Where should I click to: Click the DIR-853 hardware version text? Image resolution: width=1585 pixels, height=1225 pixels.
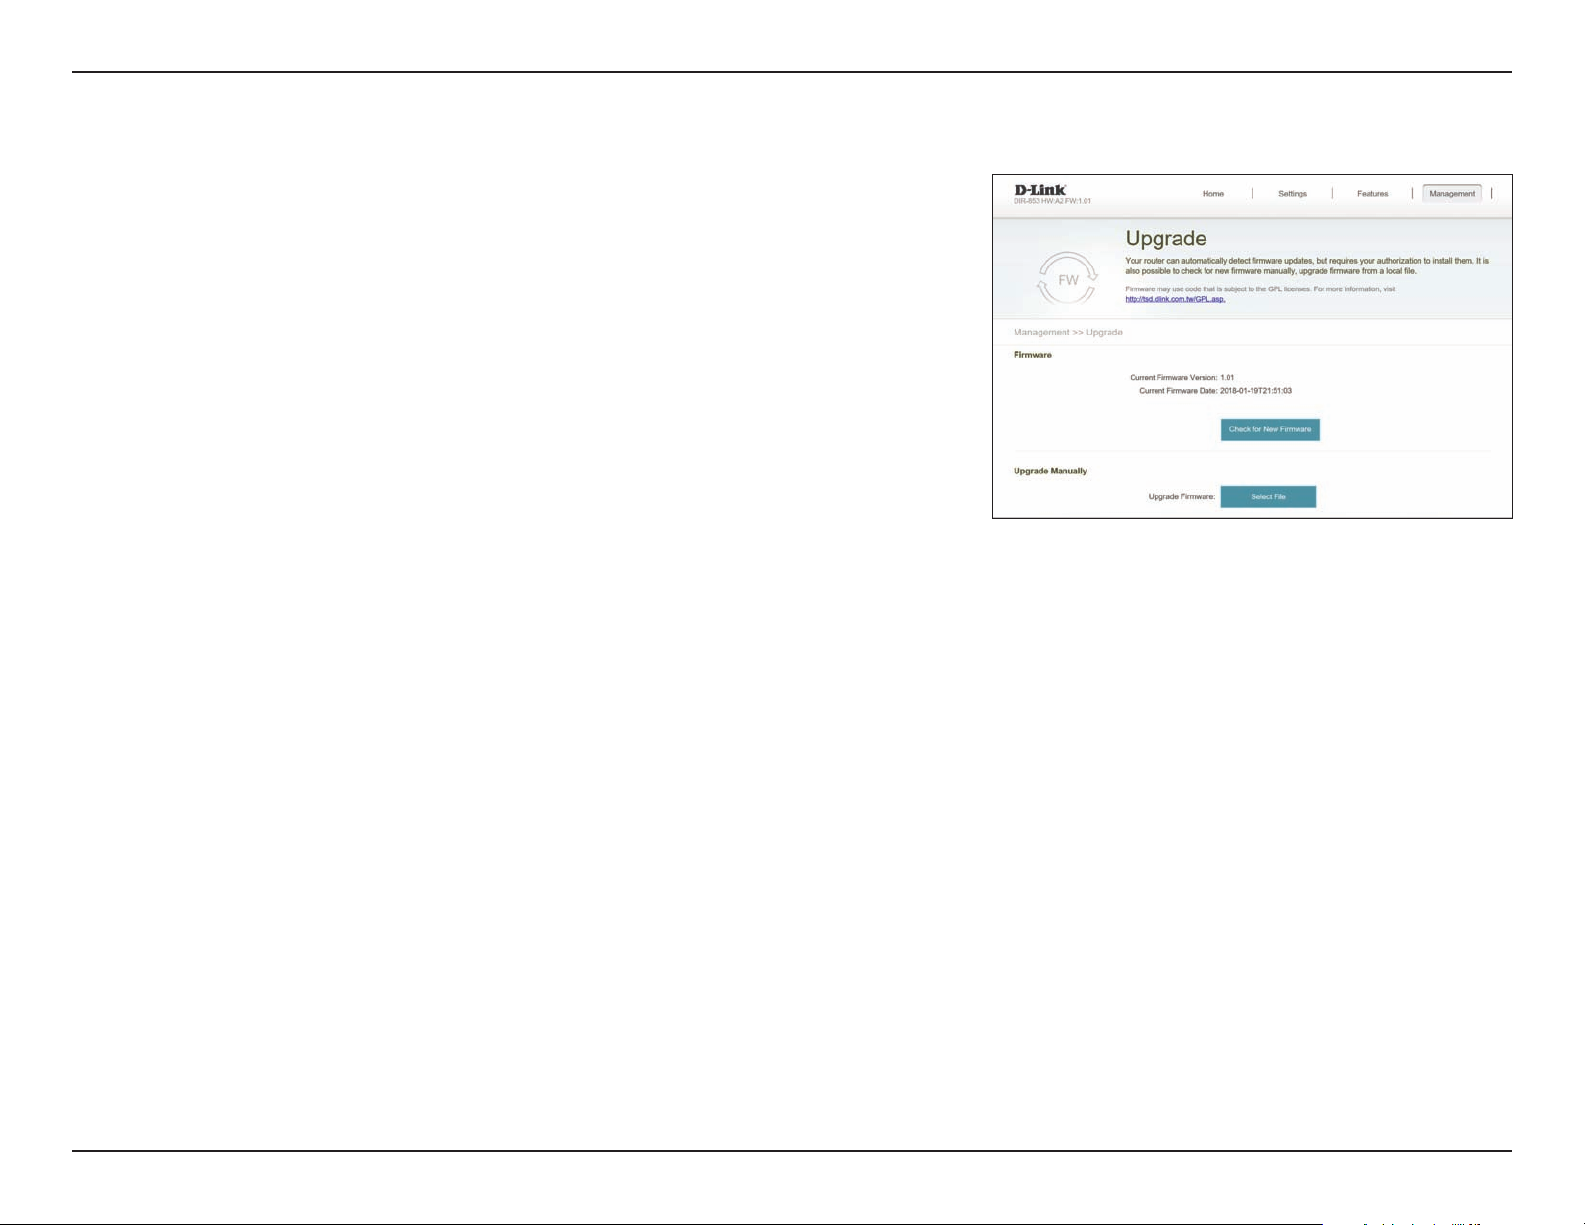[1052, 201]
